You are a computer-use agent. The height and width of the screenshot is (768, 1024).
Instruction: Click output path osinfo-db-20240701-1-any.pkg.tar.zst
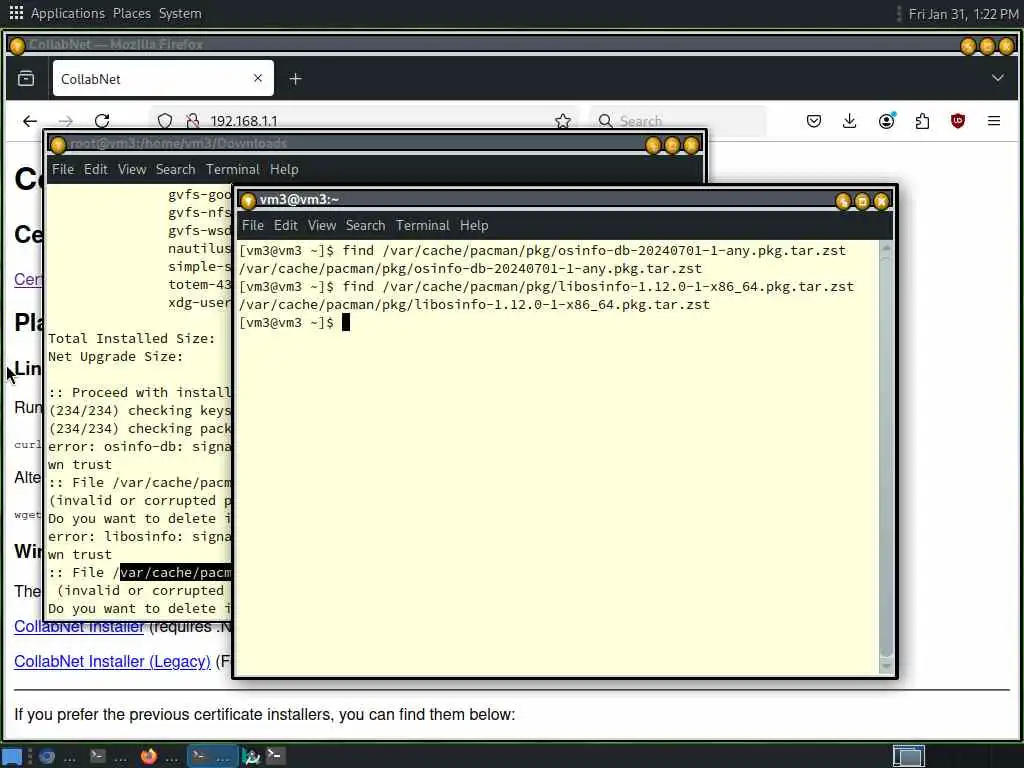click(470, 268)
